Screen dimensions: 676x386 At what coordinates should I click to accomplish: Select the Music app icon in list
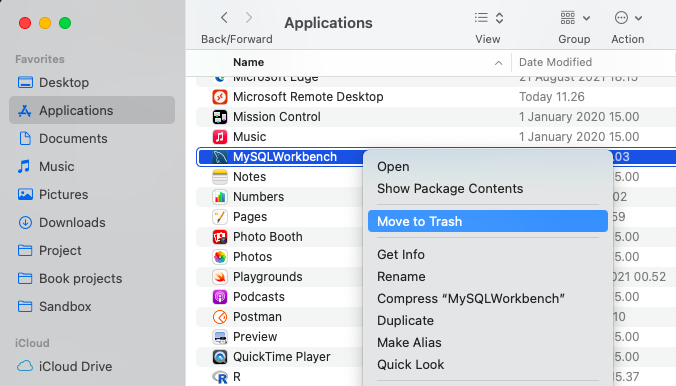click(220, 137)
